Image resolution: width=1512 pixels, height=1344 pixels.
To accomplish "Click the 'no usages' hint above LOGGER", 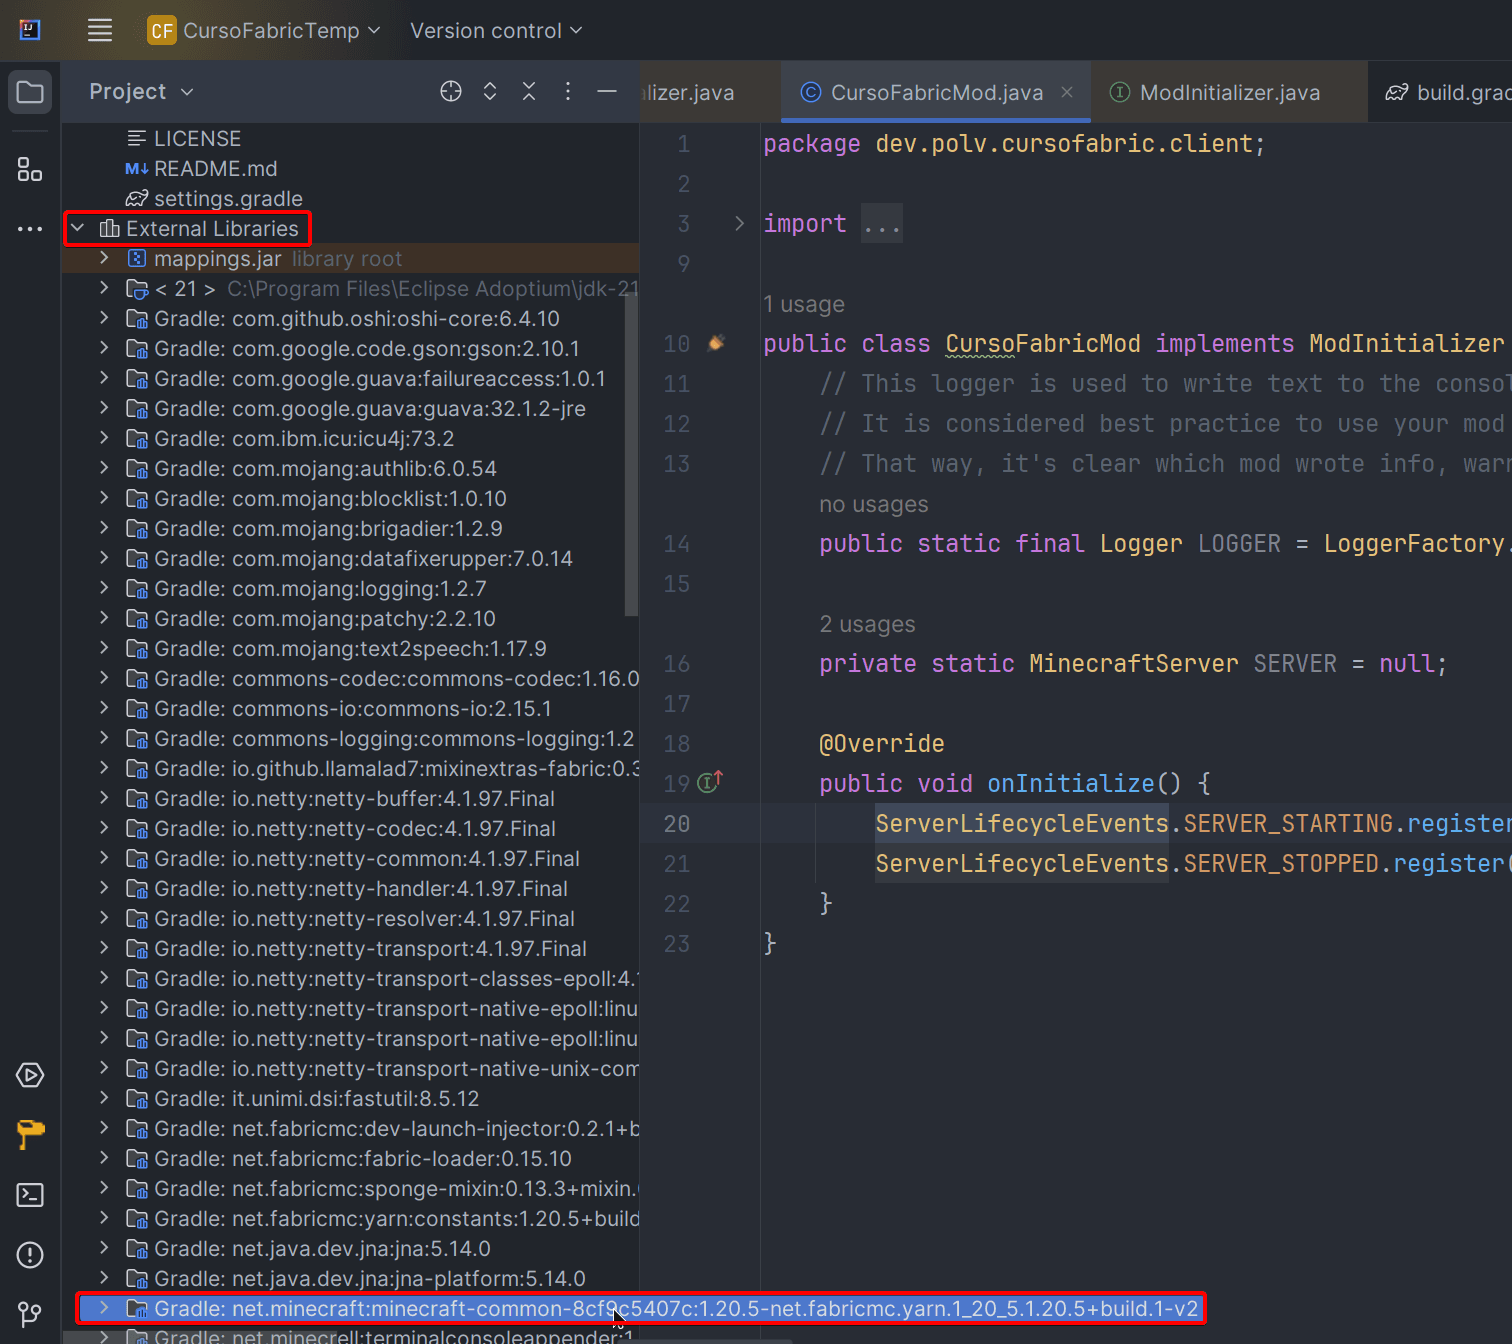I will [x=874, y=504].
